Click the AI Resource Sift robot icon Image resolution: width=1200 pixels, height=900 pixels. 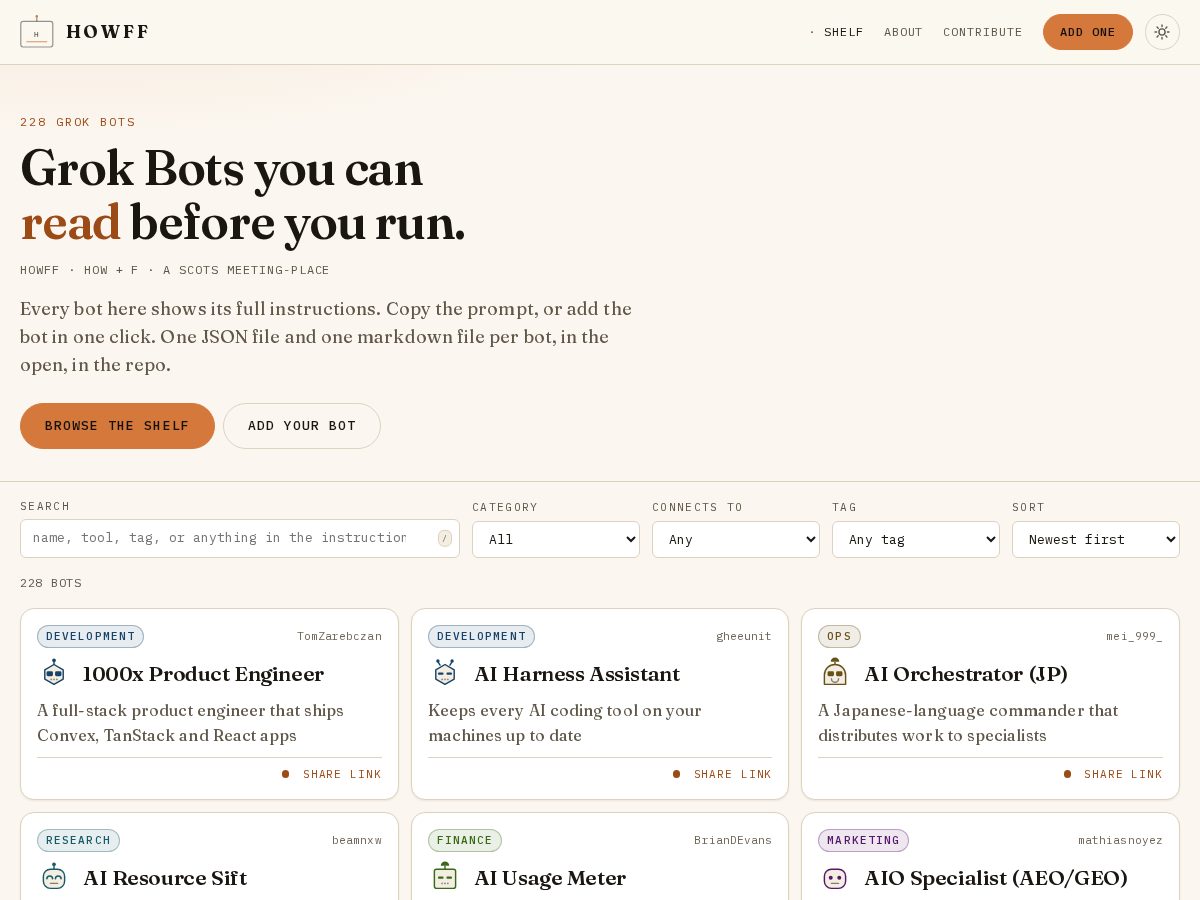54,877
